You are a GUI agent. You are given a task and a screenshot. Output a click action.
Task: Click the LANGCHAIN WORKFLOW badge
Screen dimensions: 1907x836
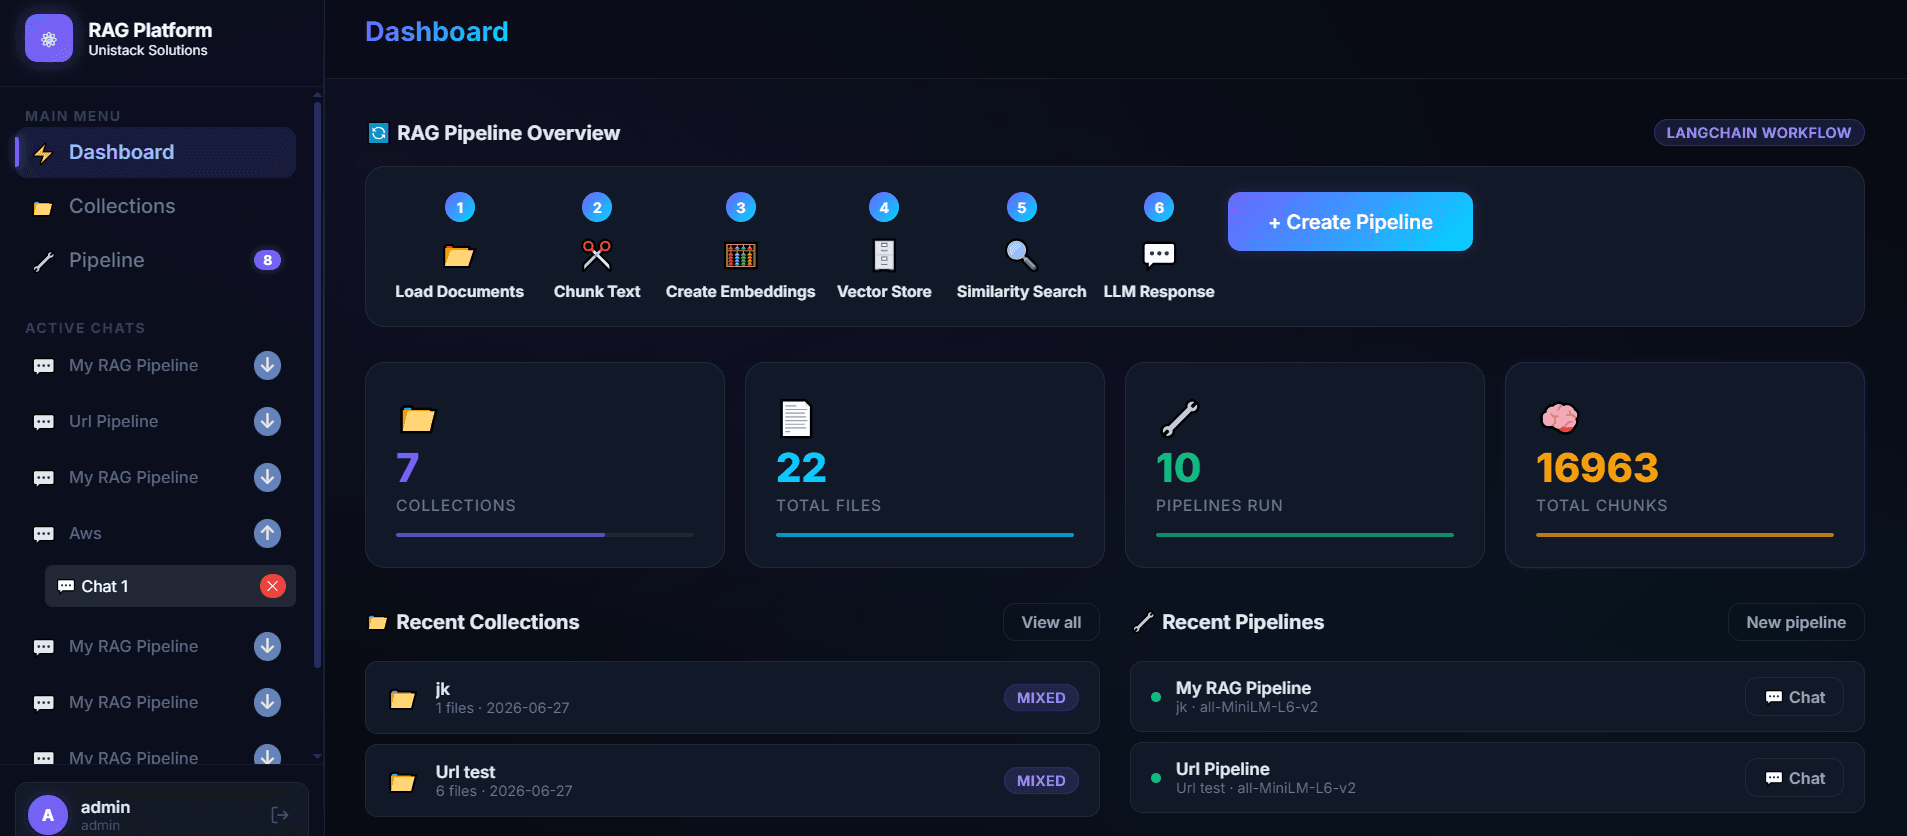(x=1759, y=133)
